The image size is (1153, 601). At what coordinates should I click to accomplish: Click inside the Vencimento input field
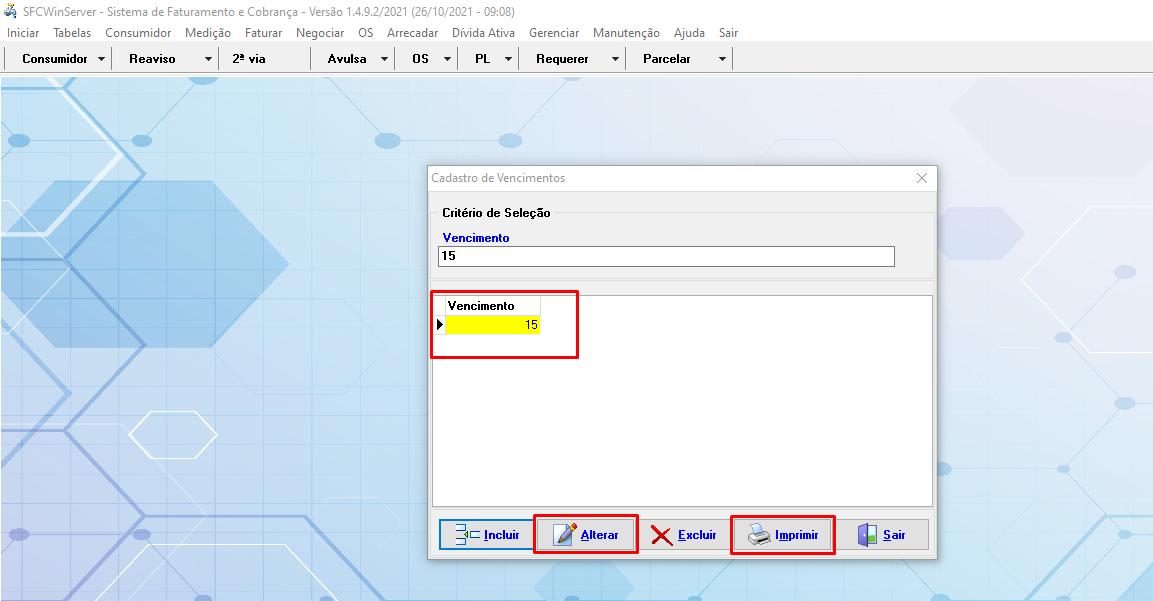click(666, 257)
